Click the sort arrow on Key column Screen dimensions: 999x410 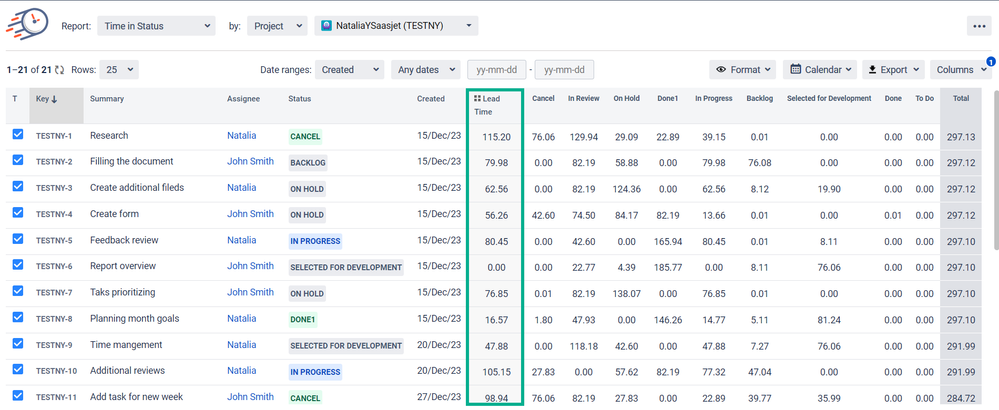(x=54, y=99)
